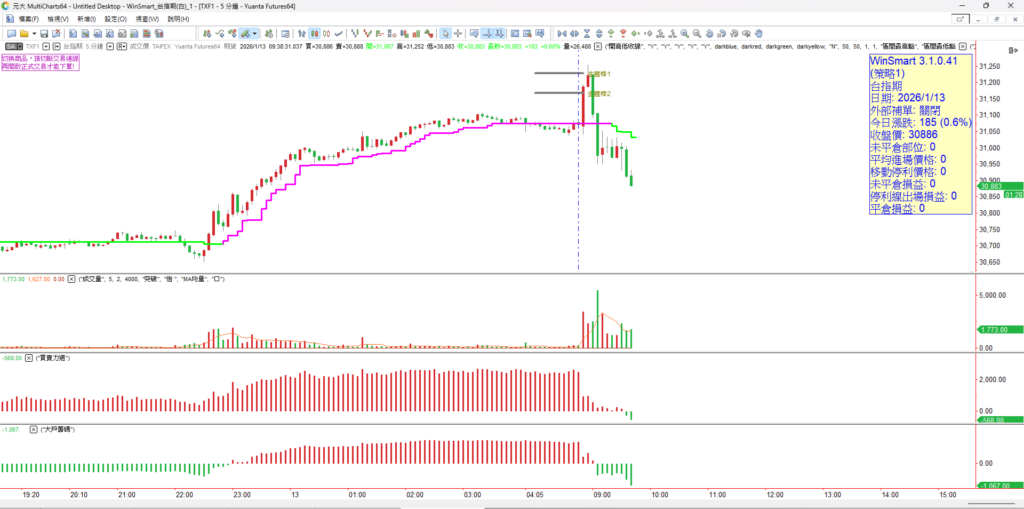Toggle the X box beside 買賣力道 indicator
This screenshot has height=509, width=1024.
pos(29,357)
